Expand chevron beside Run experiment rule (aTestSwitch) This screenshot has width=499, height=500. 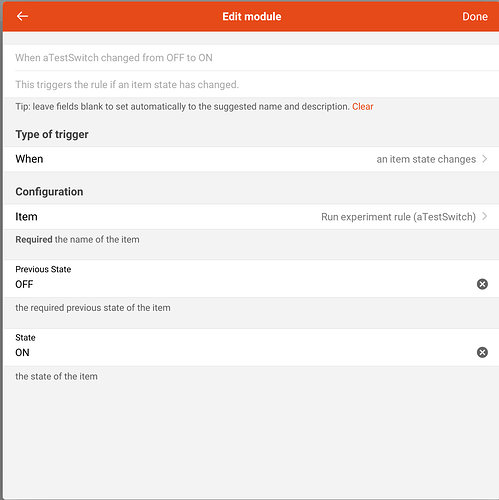tap(485, 217)
